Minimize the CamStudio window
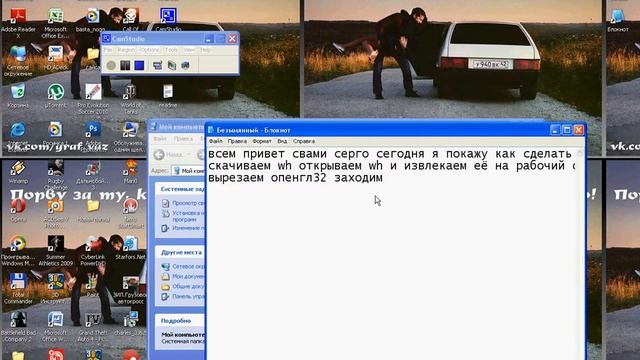Image resolution: width=640 pixels, height=360 pixels. [x=209, y=39]
